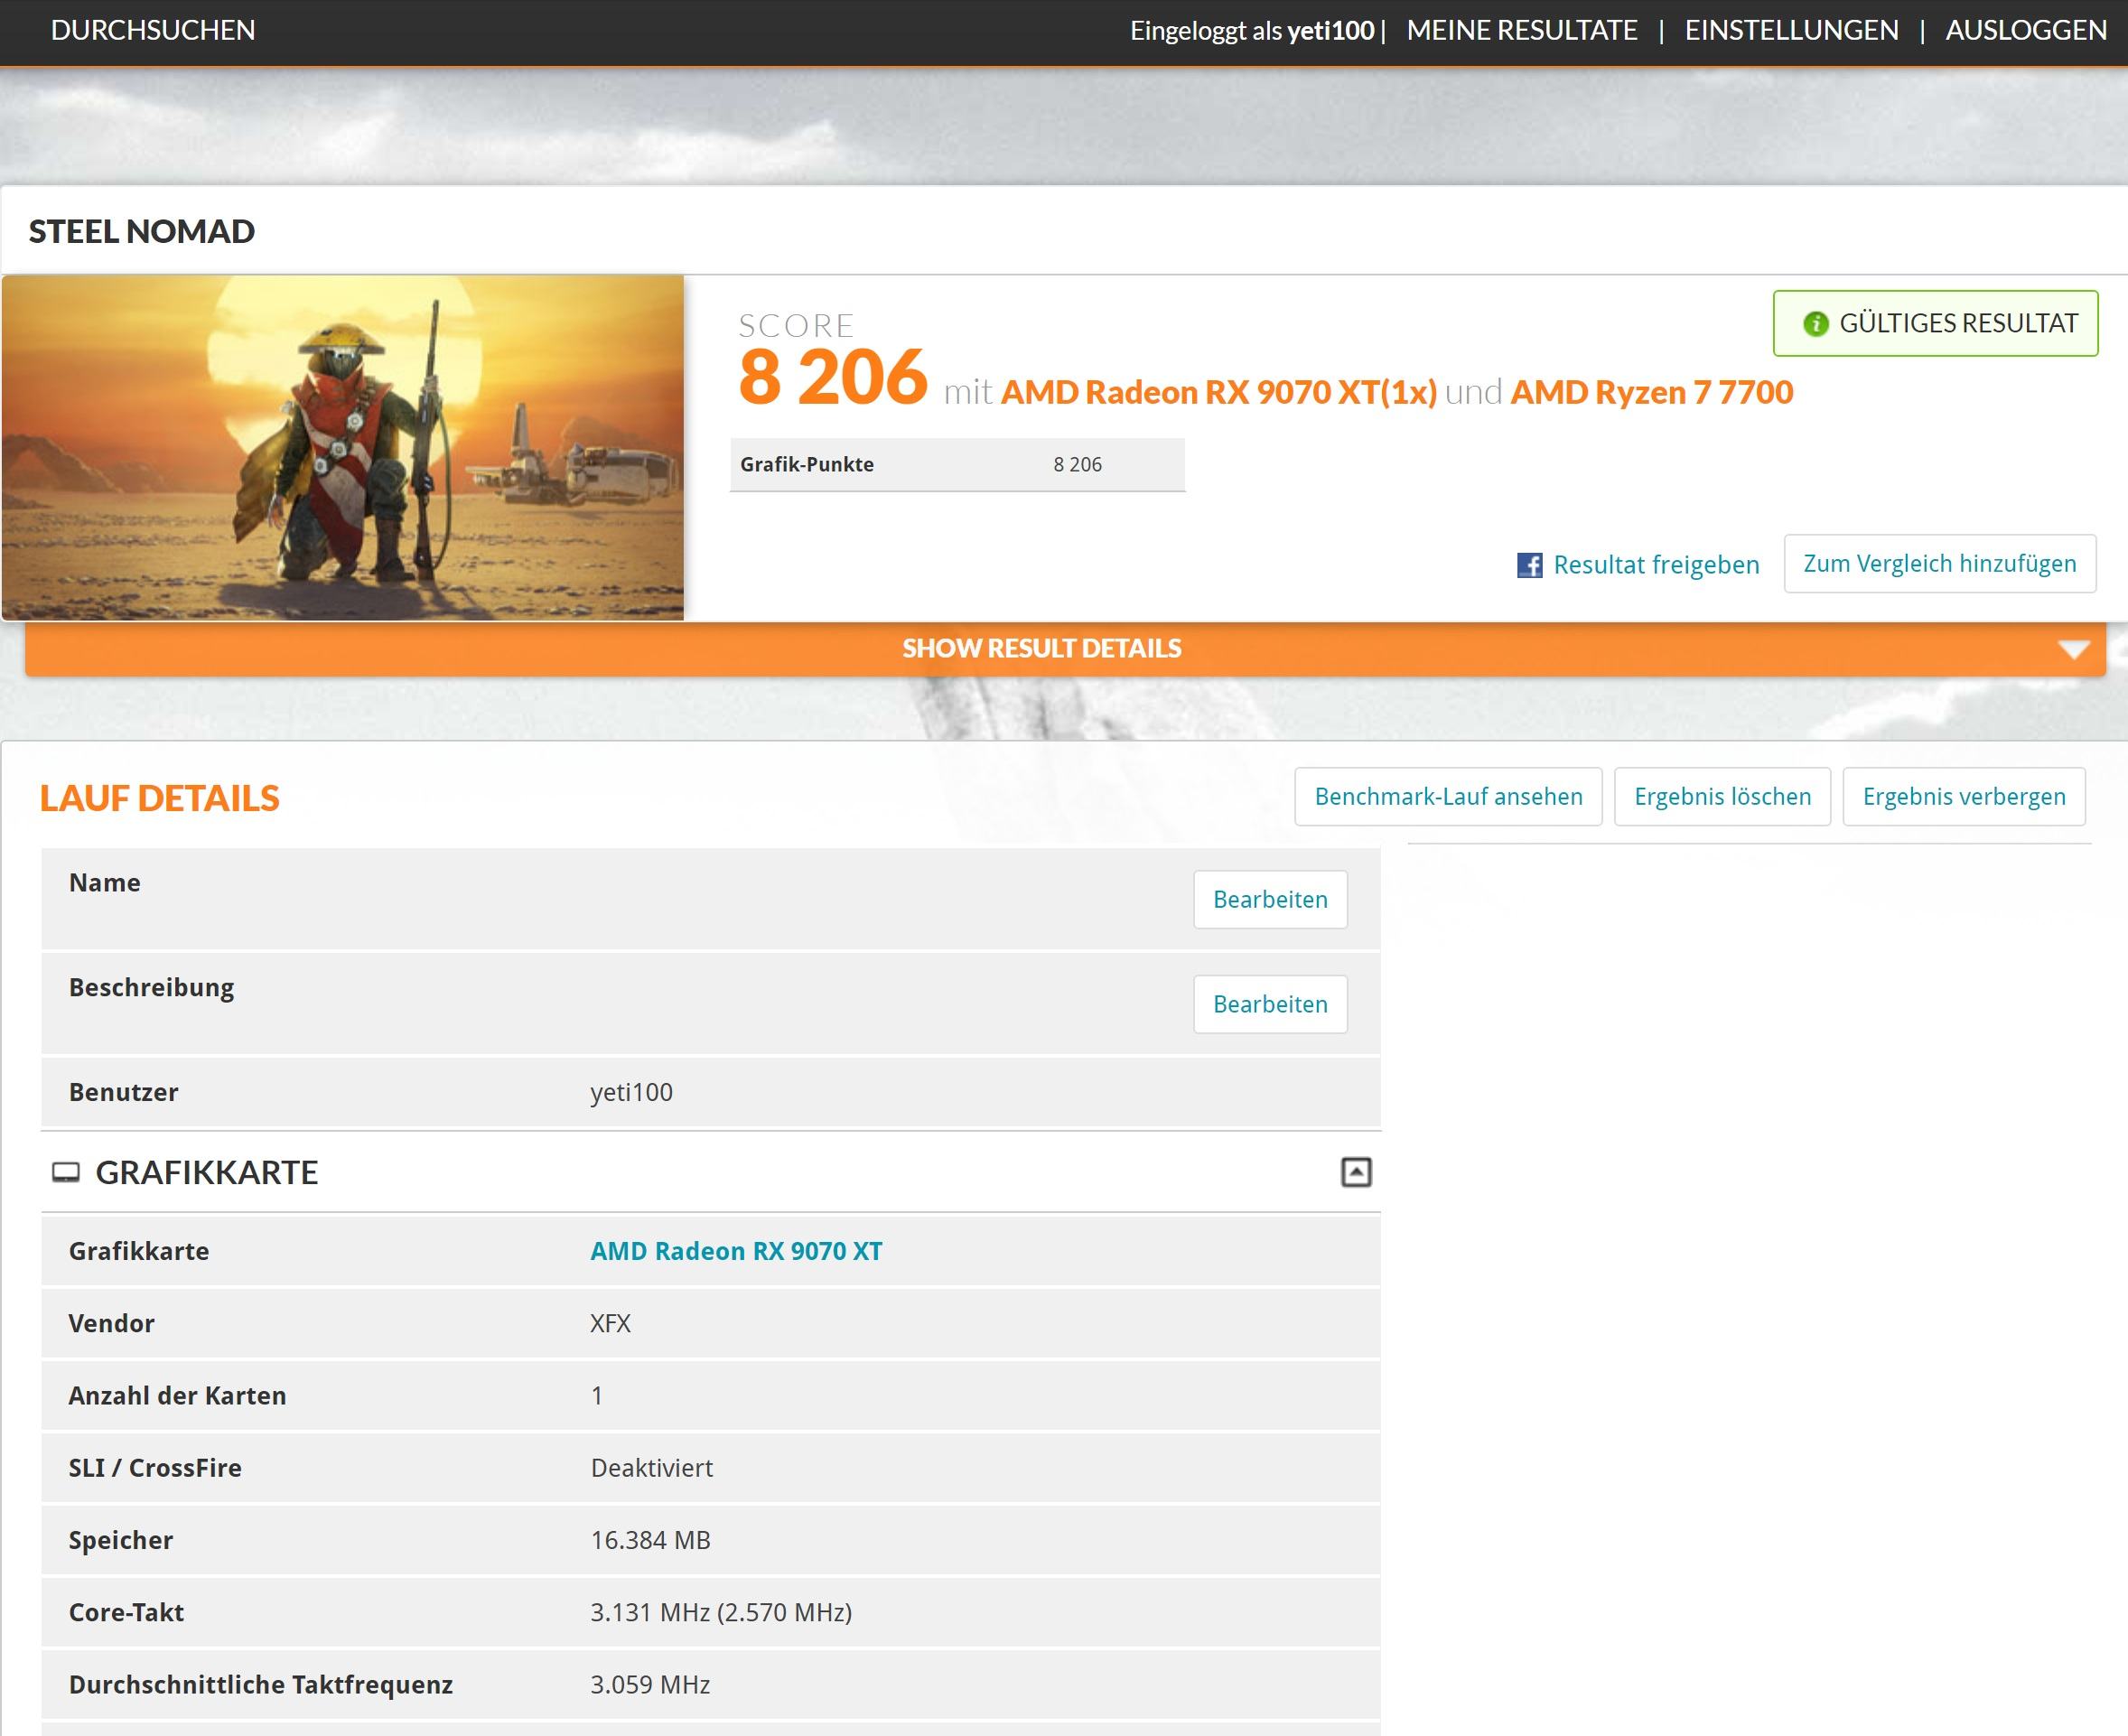Collapse the GRAFIKKARTE section with arrow box
This screenshot has height=1736, width=2128.
click(x=1356, y=1172)
